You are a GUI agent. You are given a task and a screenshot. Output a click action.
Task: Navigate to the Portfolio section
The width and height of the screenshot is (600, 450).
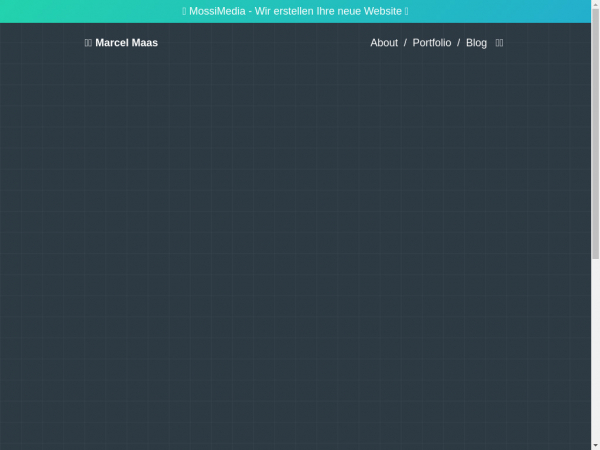point(431,43)
